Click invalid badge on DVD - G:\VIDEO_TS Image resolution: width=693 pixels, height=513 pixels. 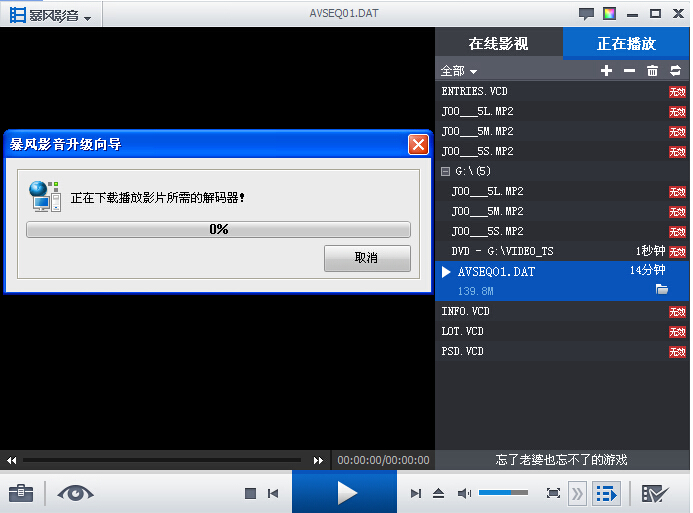point(677,252)
